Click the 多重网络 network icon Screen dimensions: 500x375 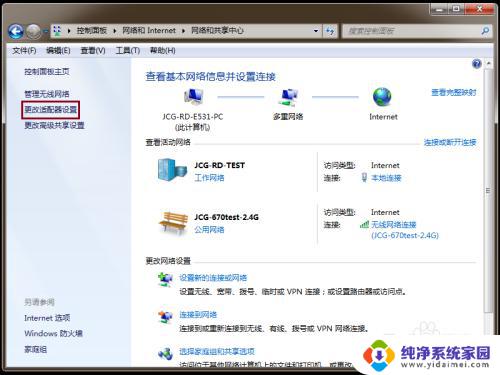coord(288,98)
